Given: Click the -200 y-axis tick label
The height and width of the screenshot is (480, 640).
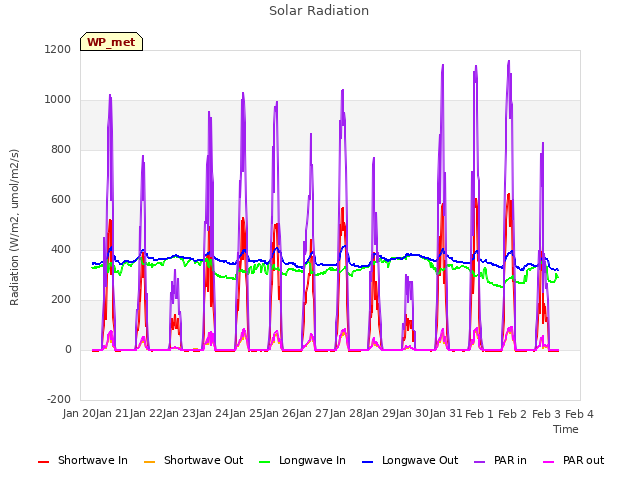Looking at the screenshot, I should click(x=59, y=400).
